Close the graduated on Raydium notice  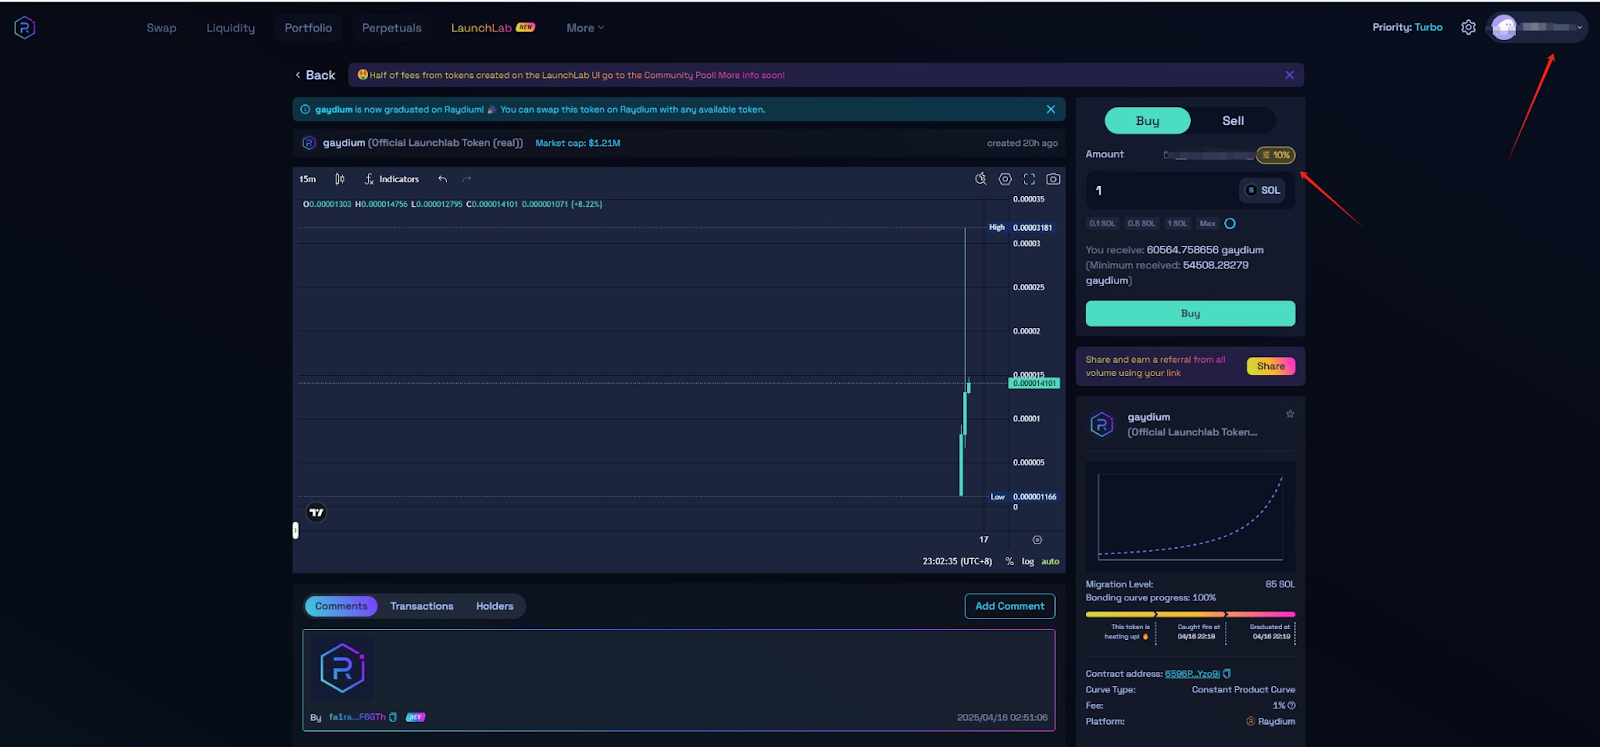[x=1050, y=109]
